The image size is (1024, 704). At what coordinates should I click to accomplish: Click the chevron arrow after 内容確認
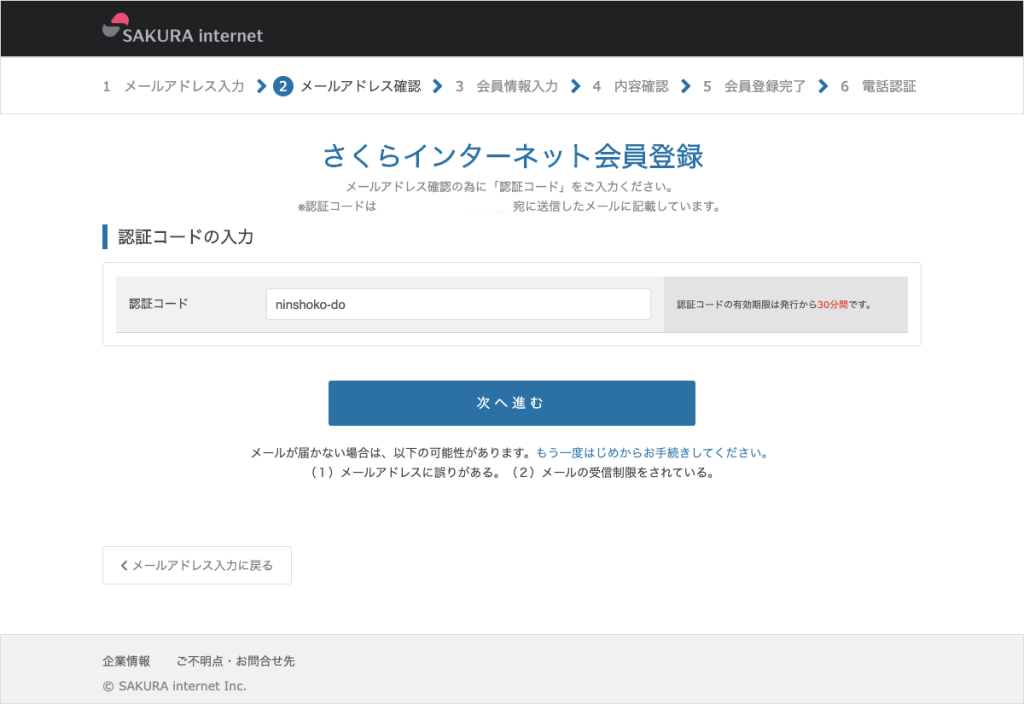tap(685, 86)
